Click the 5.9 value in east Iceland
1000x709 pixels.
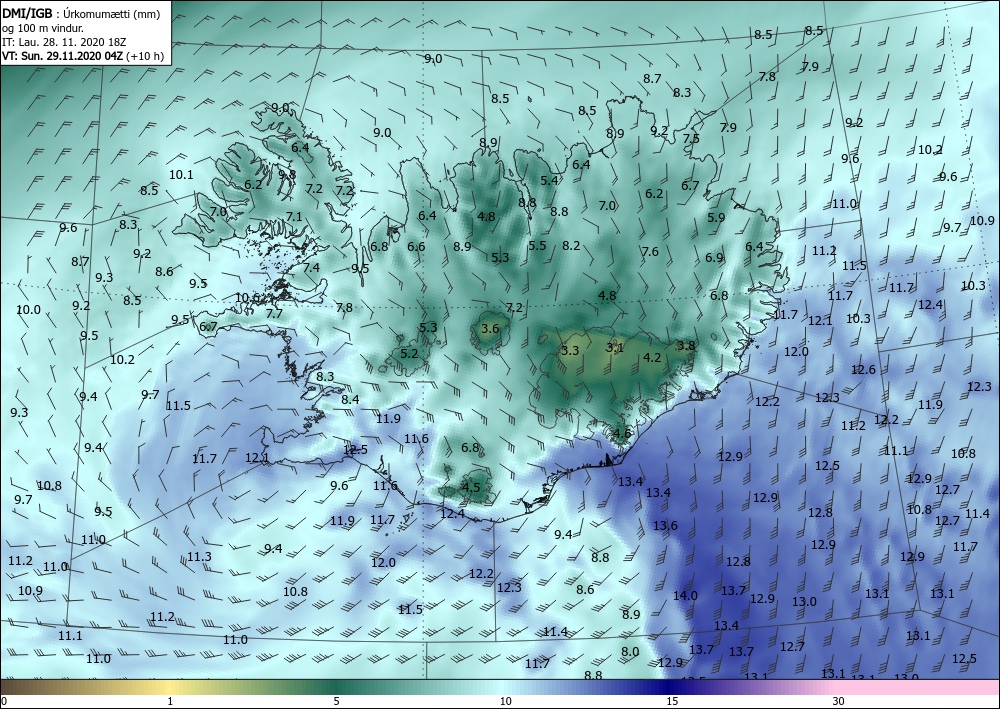716,217
